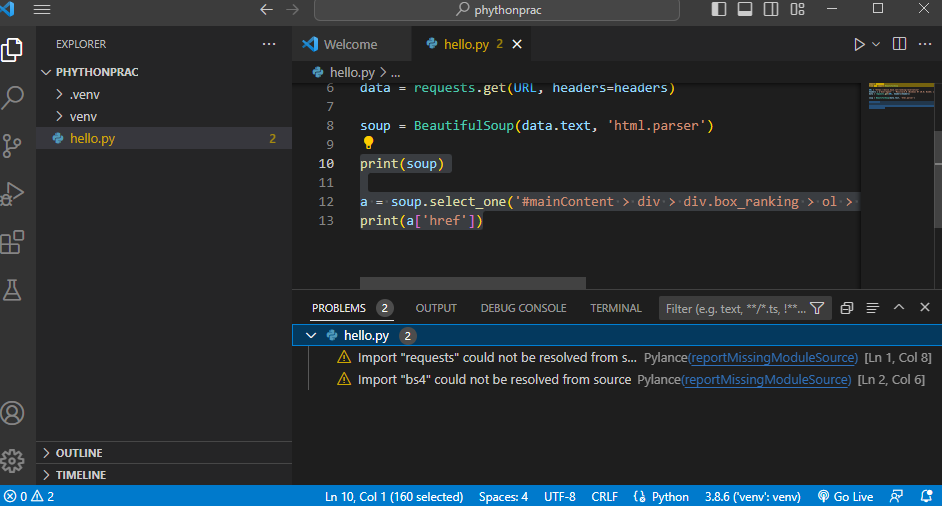Close the bottom panel

925,307
